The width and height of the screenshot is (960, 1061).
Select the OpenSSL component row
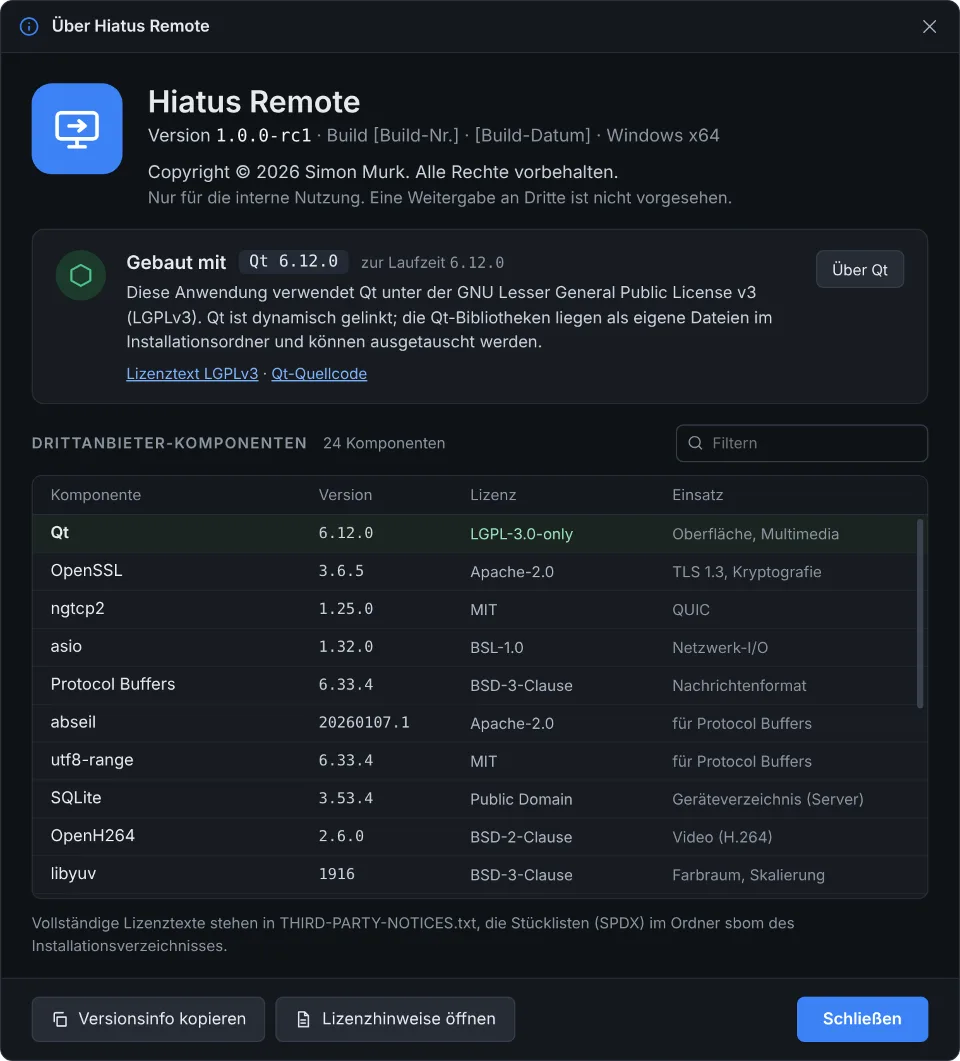pyautogui.click(x=480, y=572)
